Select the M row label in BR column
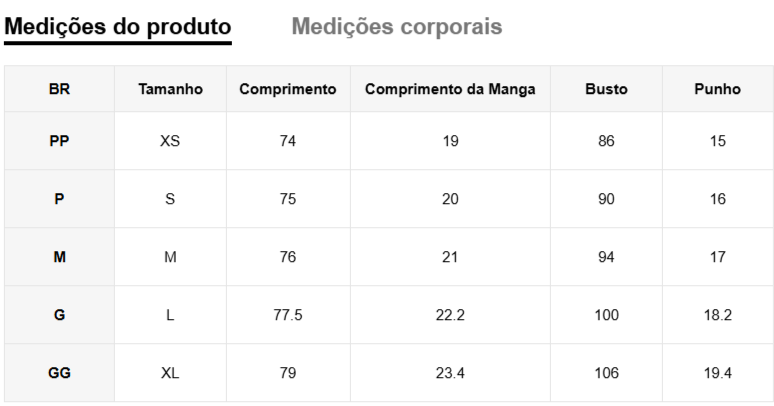Viewport: 774px width, 406px height. [59, 257]
